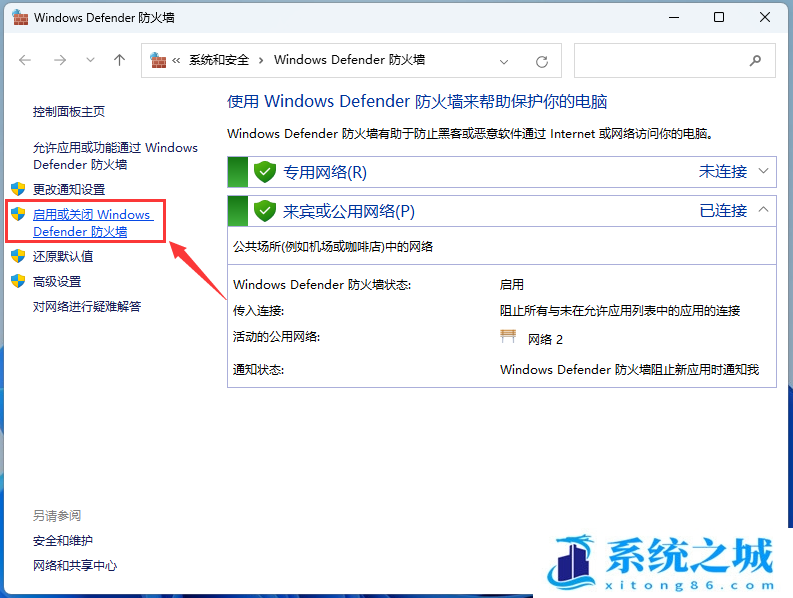Click into the control panel search box

[x=675, y=61]
